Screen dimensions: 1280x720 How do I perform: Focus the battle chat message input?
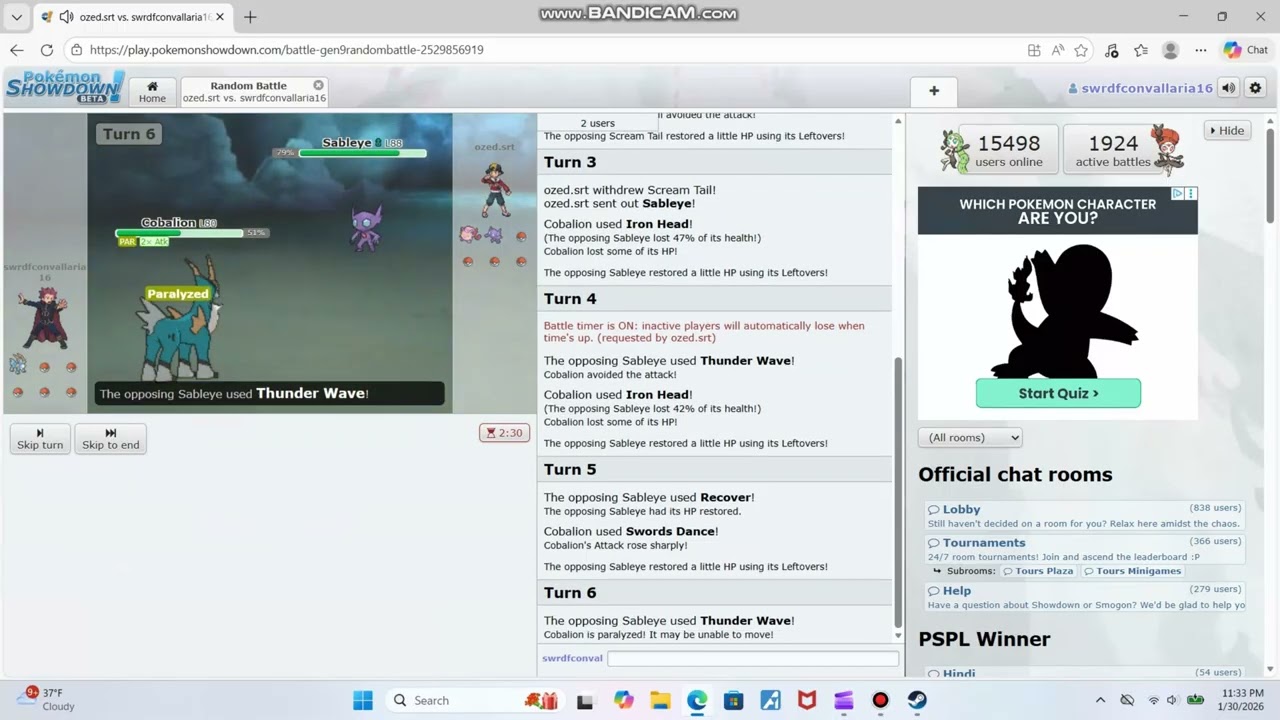752,658
